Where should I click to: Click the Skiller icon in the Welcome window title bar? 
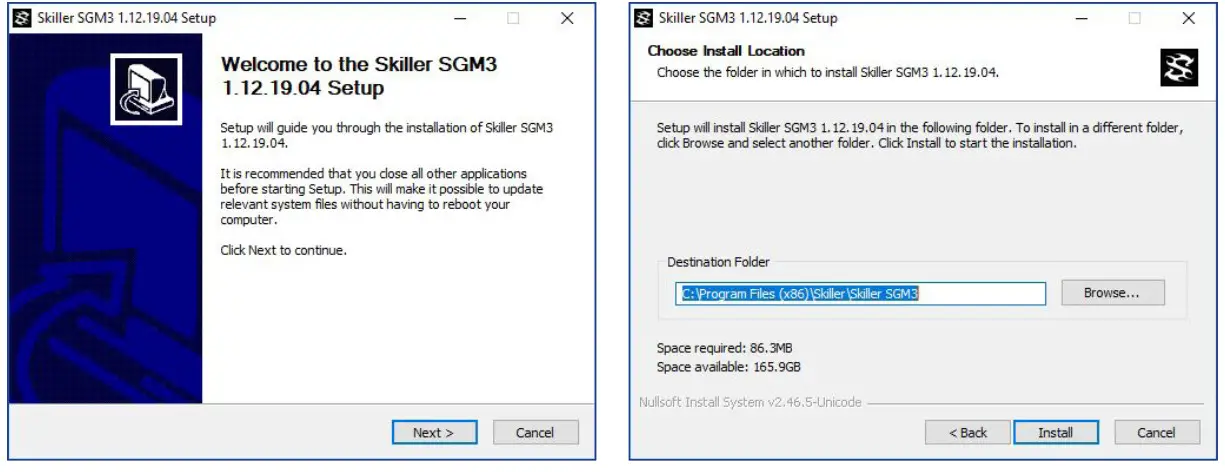(23, 18)
